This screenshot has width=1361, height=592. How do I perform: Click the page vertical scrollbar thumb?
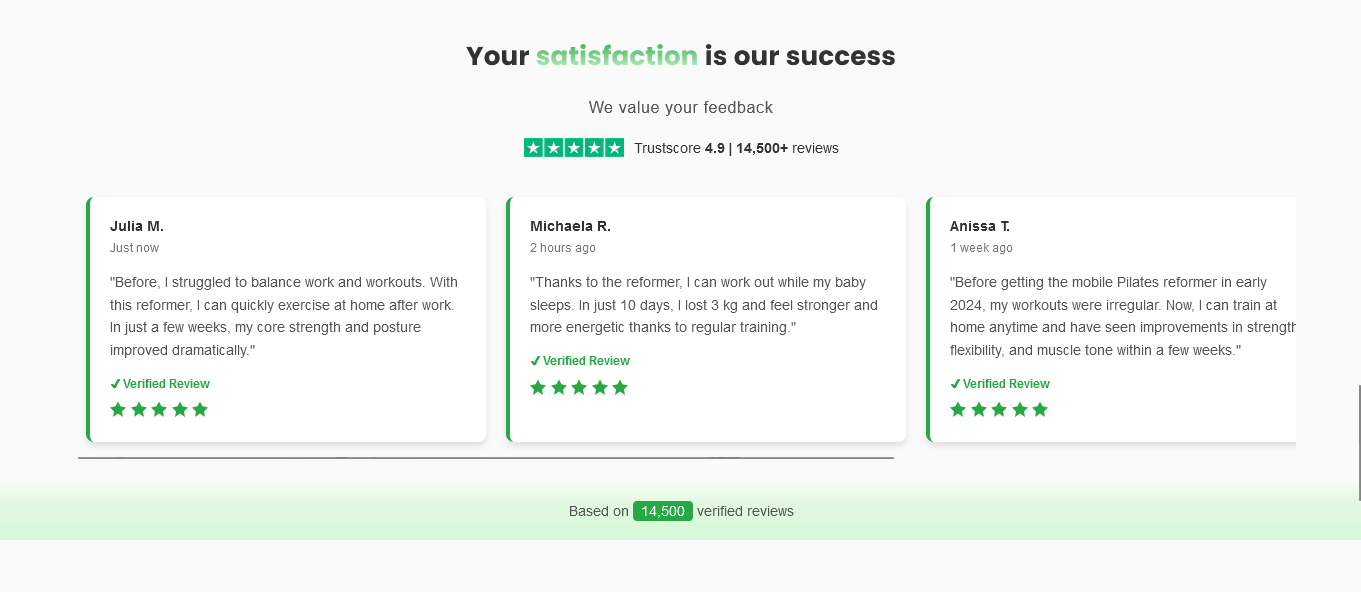click(1359, 442)
